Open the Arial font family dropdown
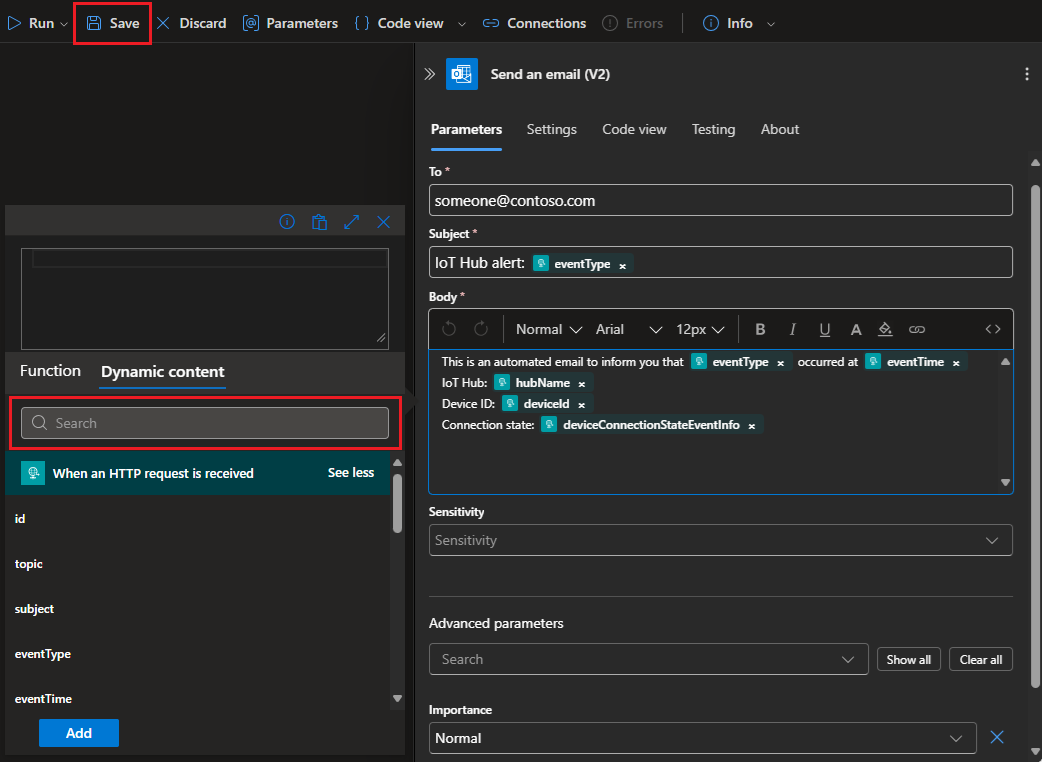Viewport: 1042px width, 762px height. pyautogui.click(x=628, y=329)
